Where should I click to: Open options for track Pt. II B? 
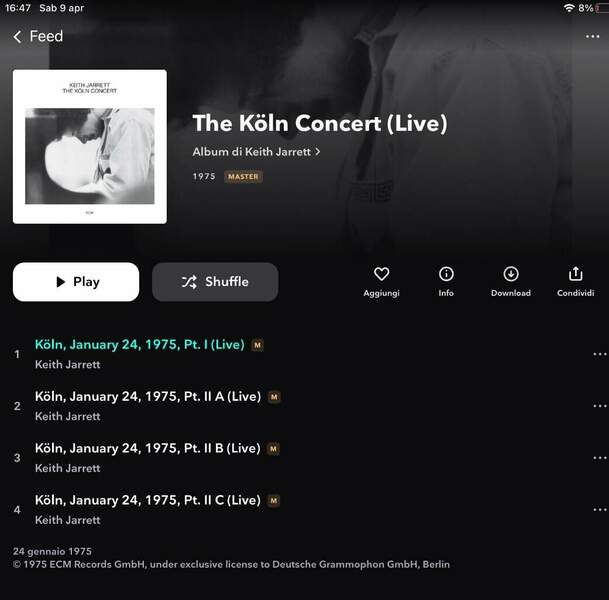click(x=600, y=458)
